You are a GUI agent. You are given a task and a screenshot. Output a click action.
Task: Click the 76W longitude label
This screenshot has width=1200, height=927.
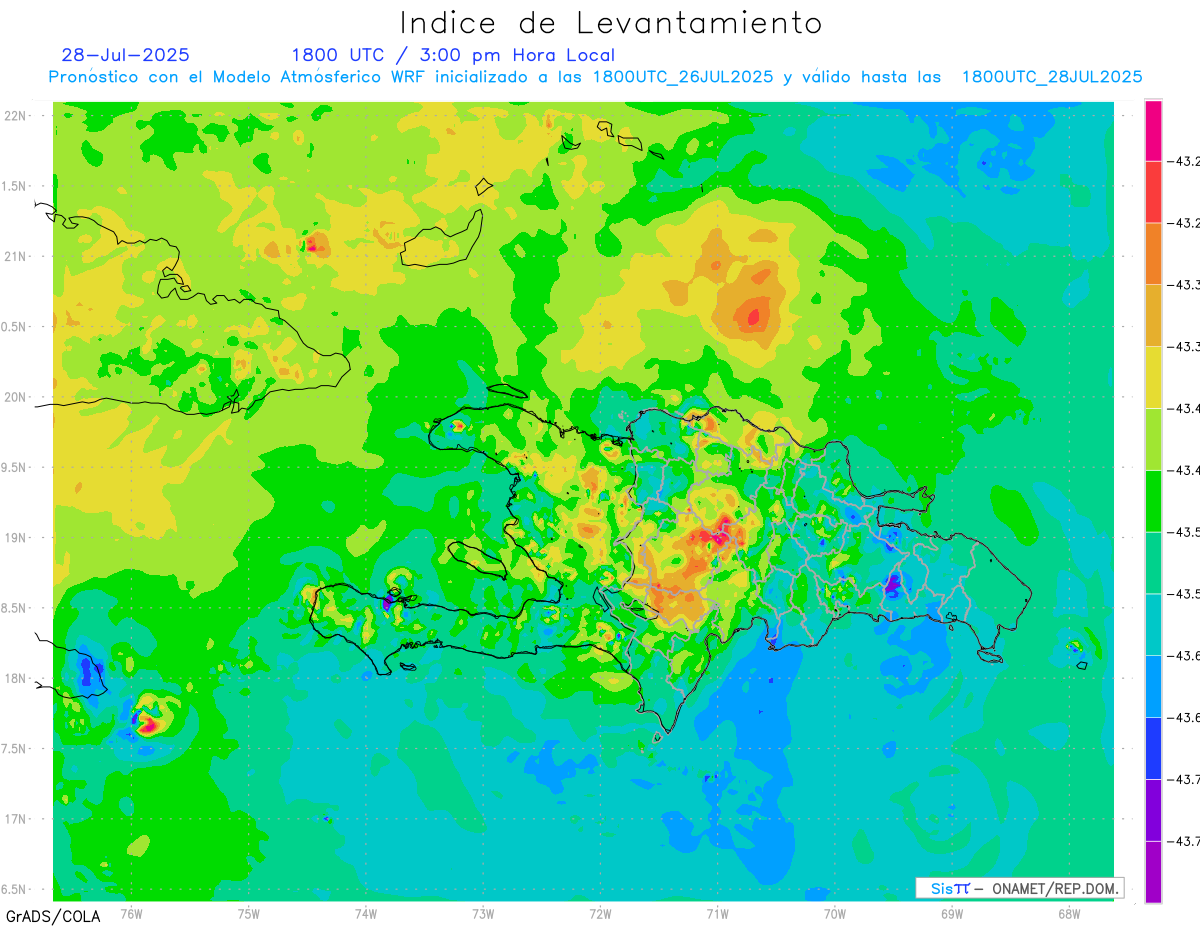[131, 913]
